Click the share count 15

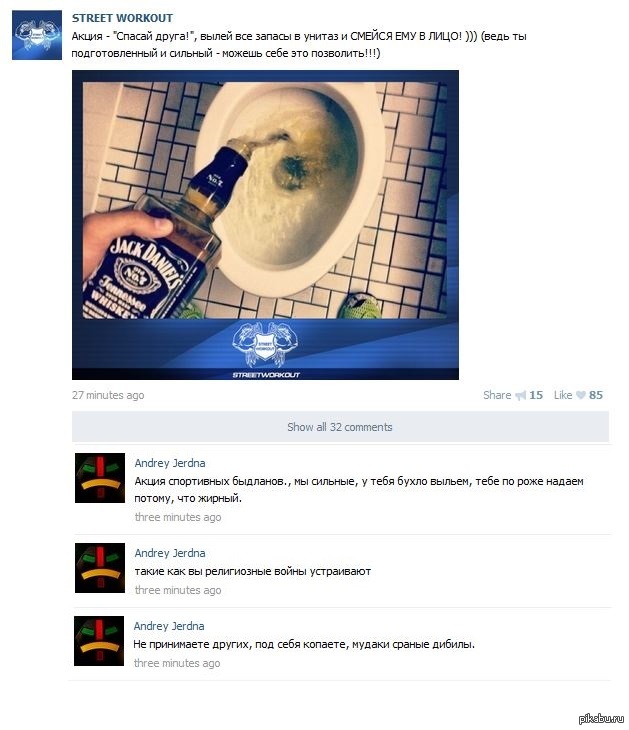(536, 395)
